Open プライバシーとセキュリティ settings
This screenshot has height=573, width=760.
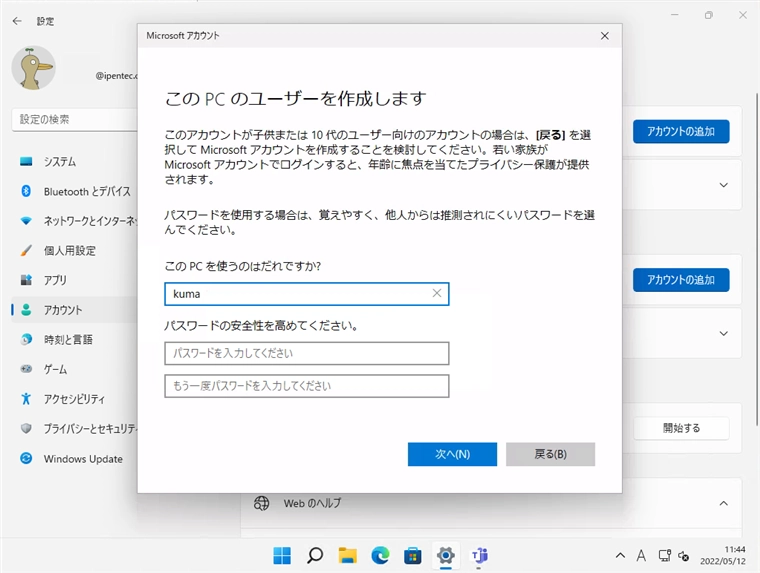75,429
